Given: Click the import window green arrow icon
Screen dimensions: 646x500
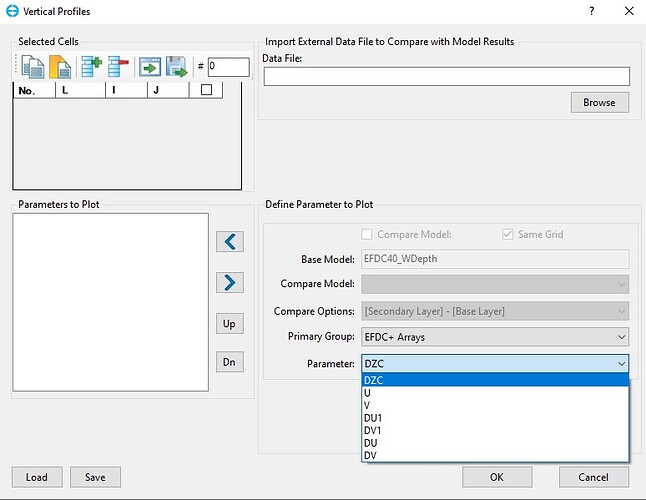Looking at the screenshot, I should (150, 67).
